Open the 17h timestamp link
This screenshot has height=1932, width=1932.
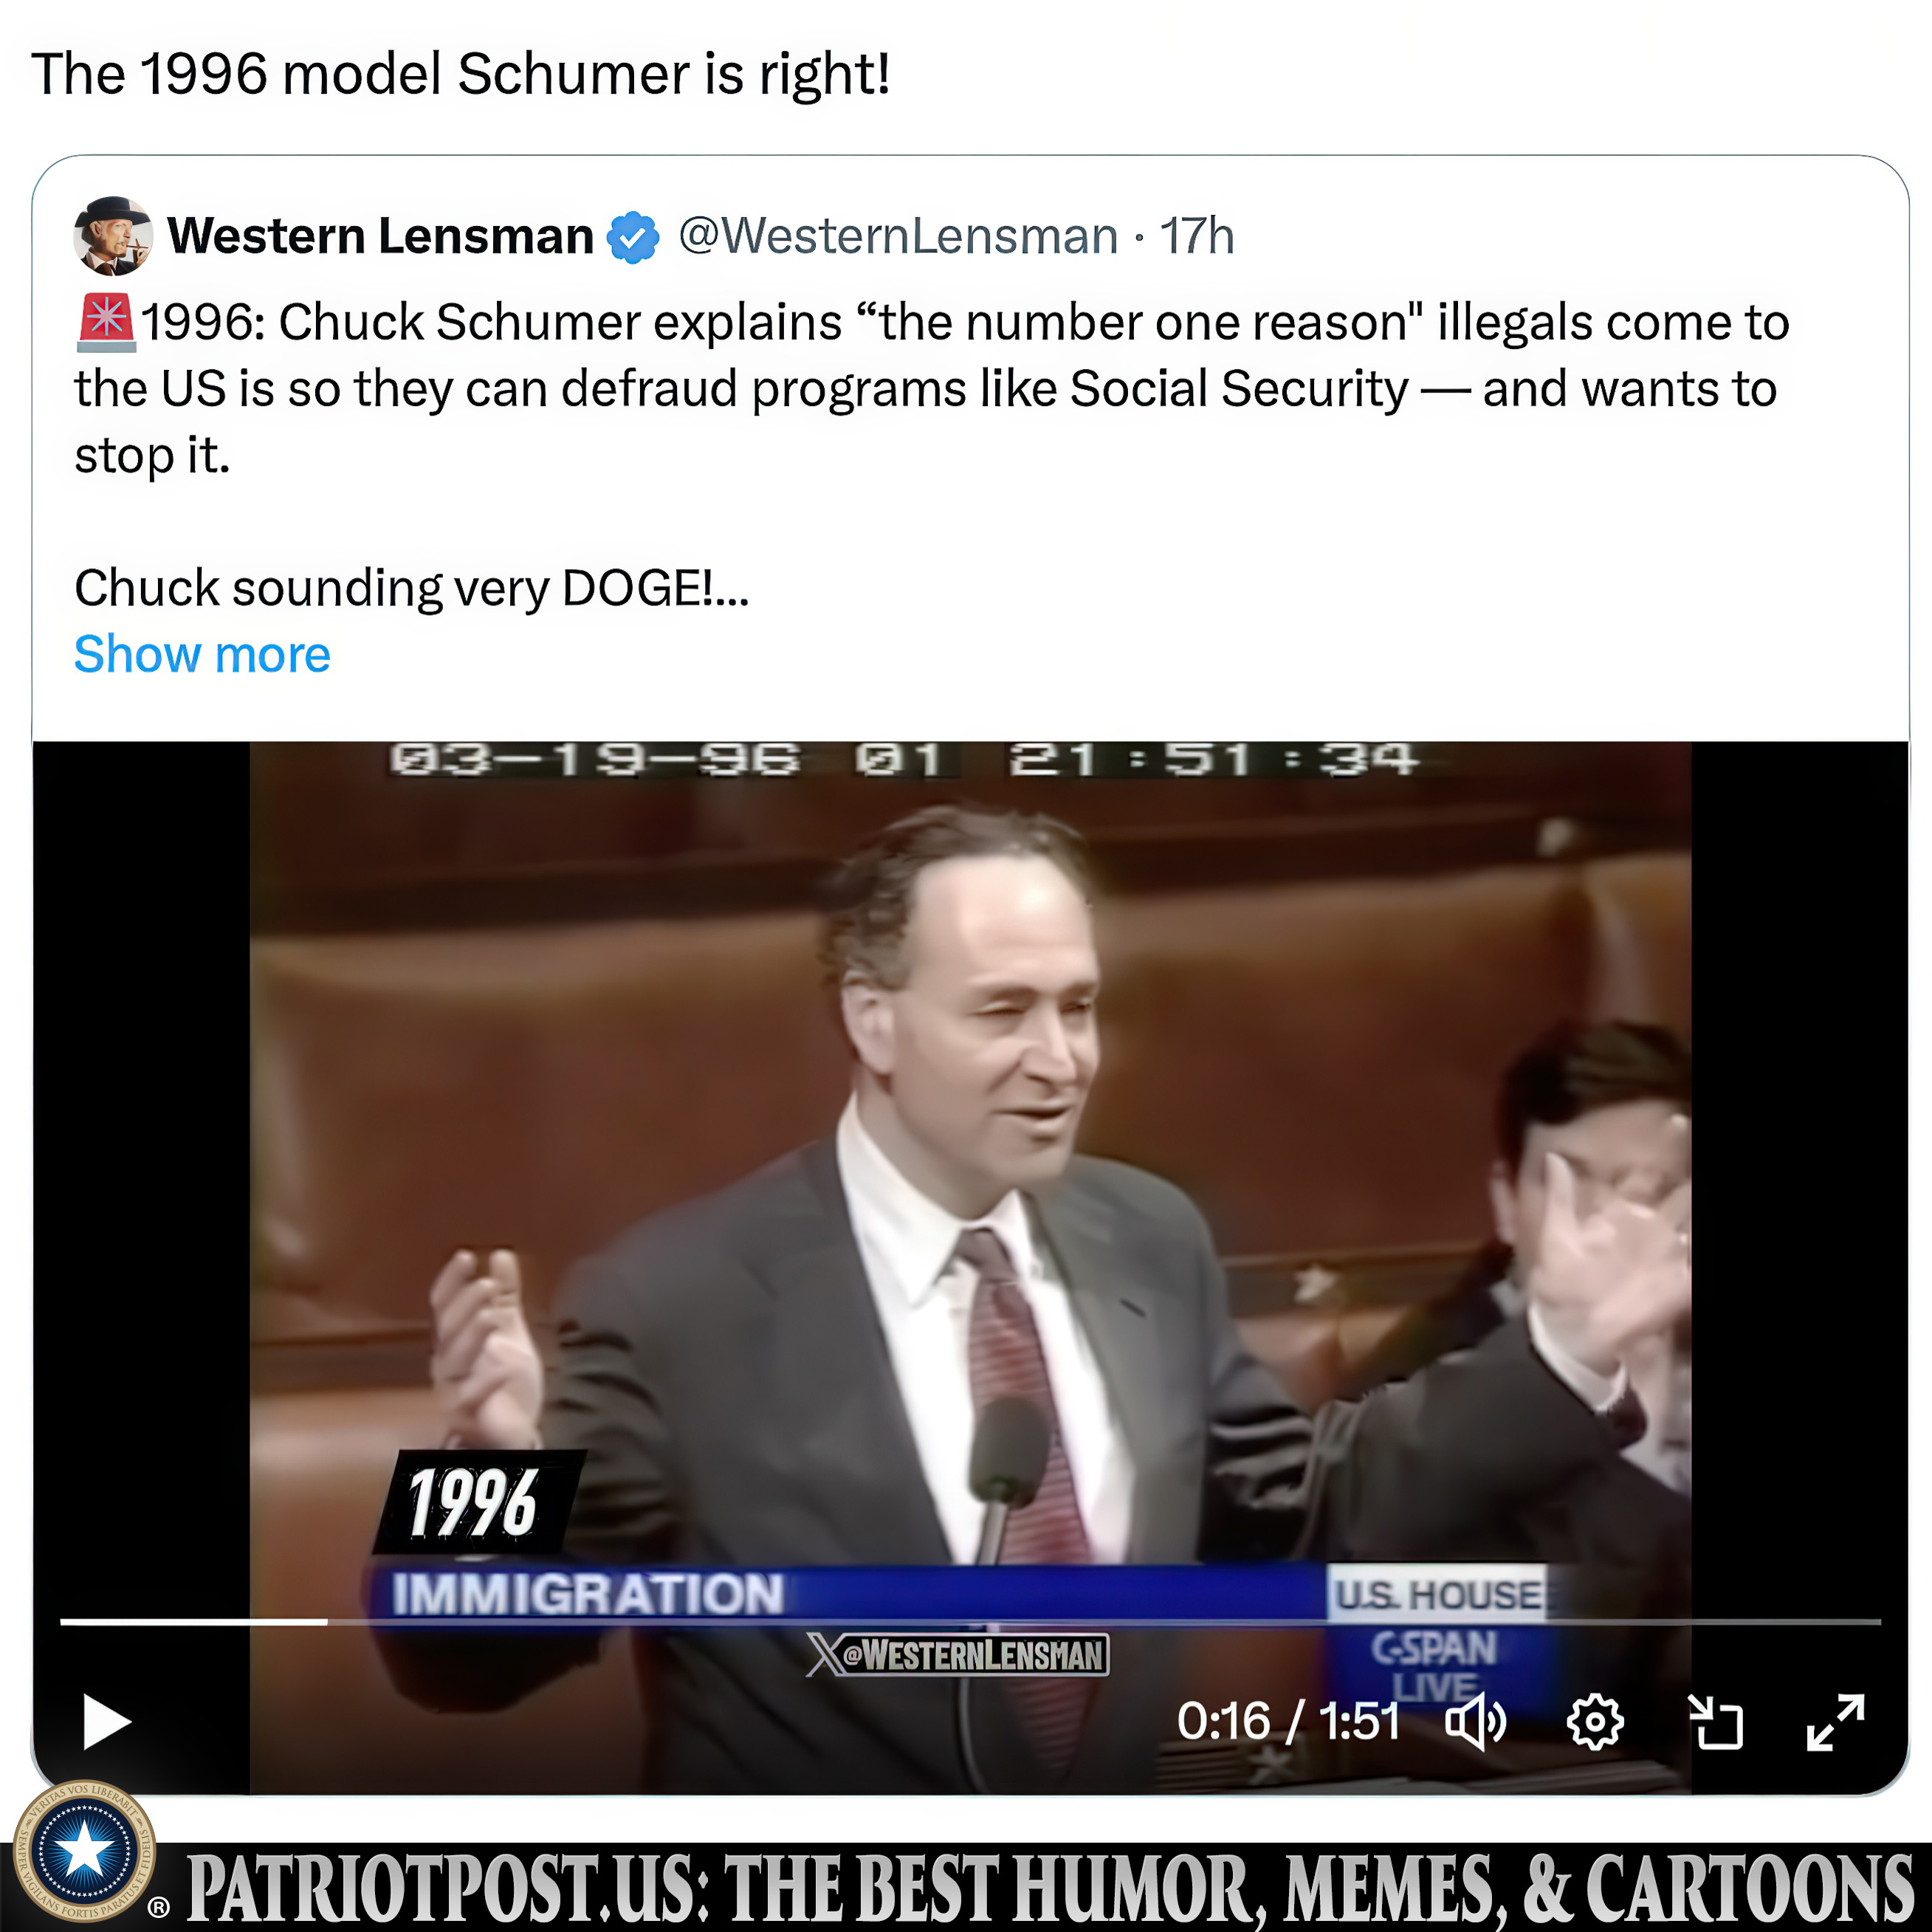tap(1197, 236)
